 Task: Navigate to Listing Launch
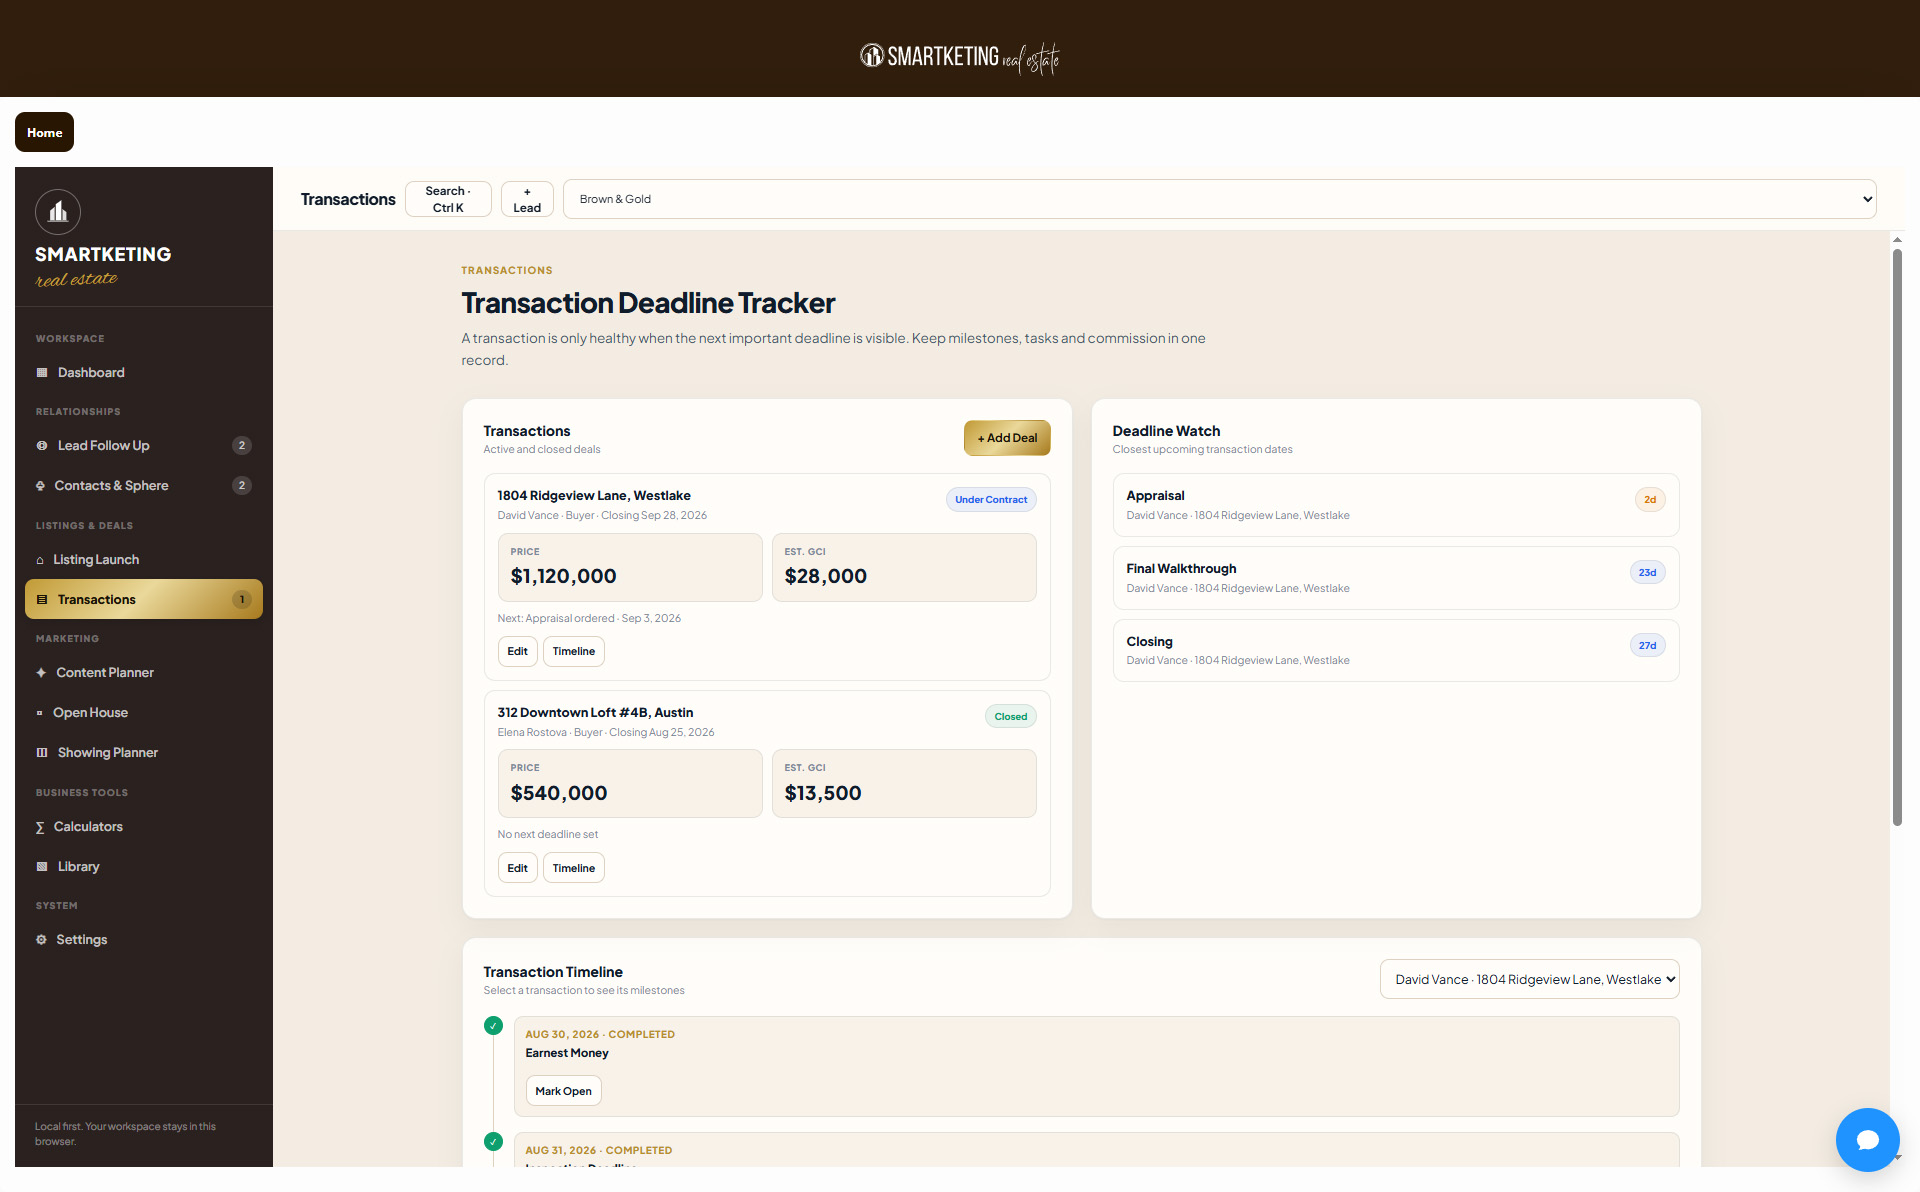click(144, 560)
